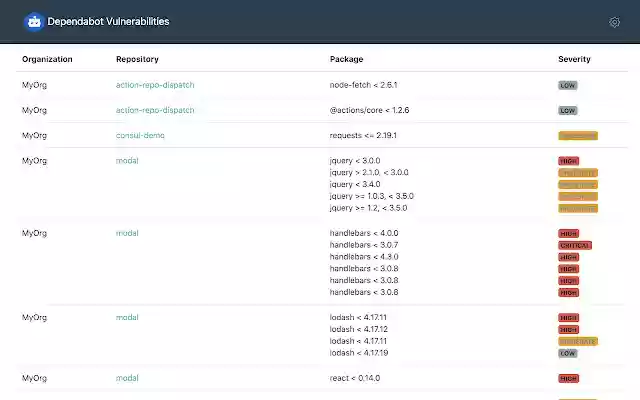The width and height of the screenshot is (640, 400).
Task: Select package text jquery < 3.0.0
Action: pos(355,161)
